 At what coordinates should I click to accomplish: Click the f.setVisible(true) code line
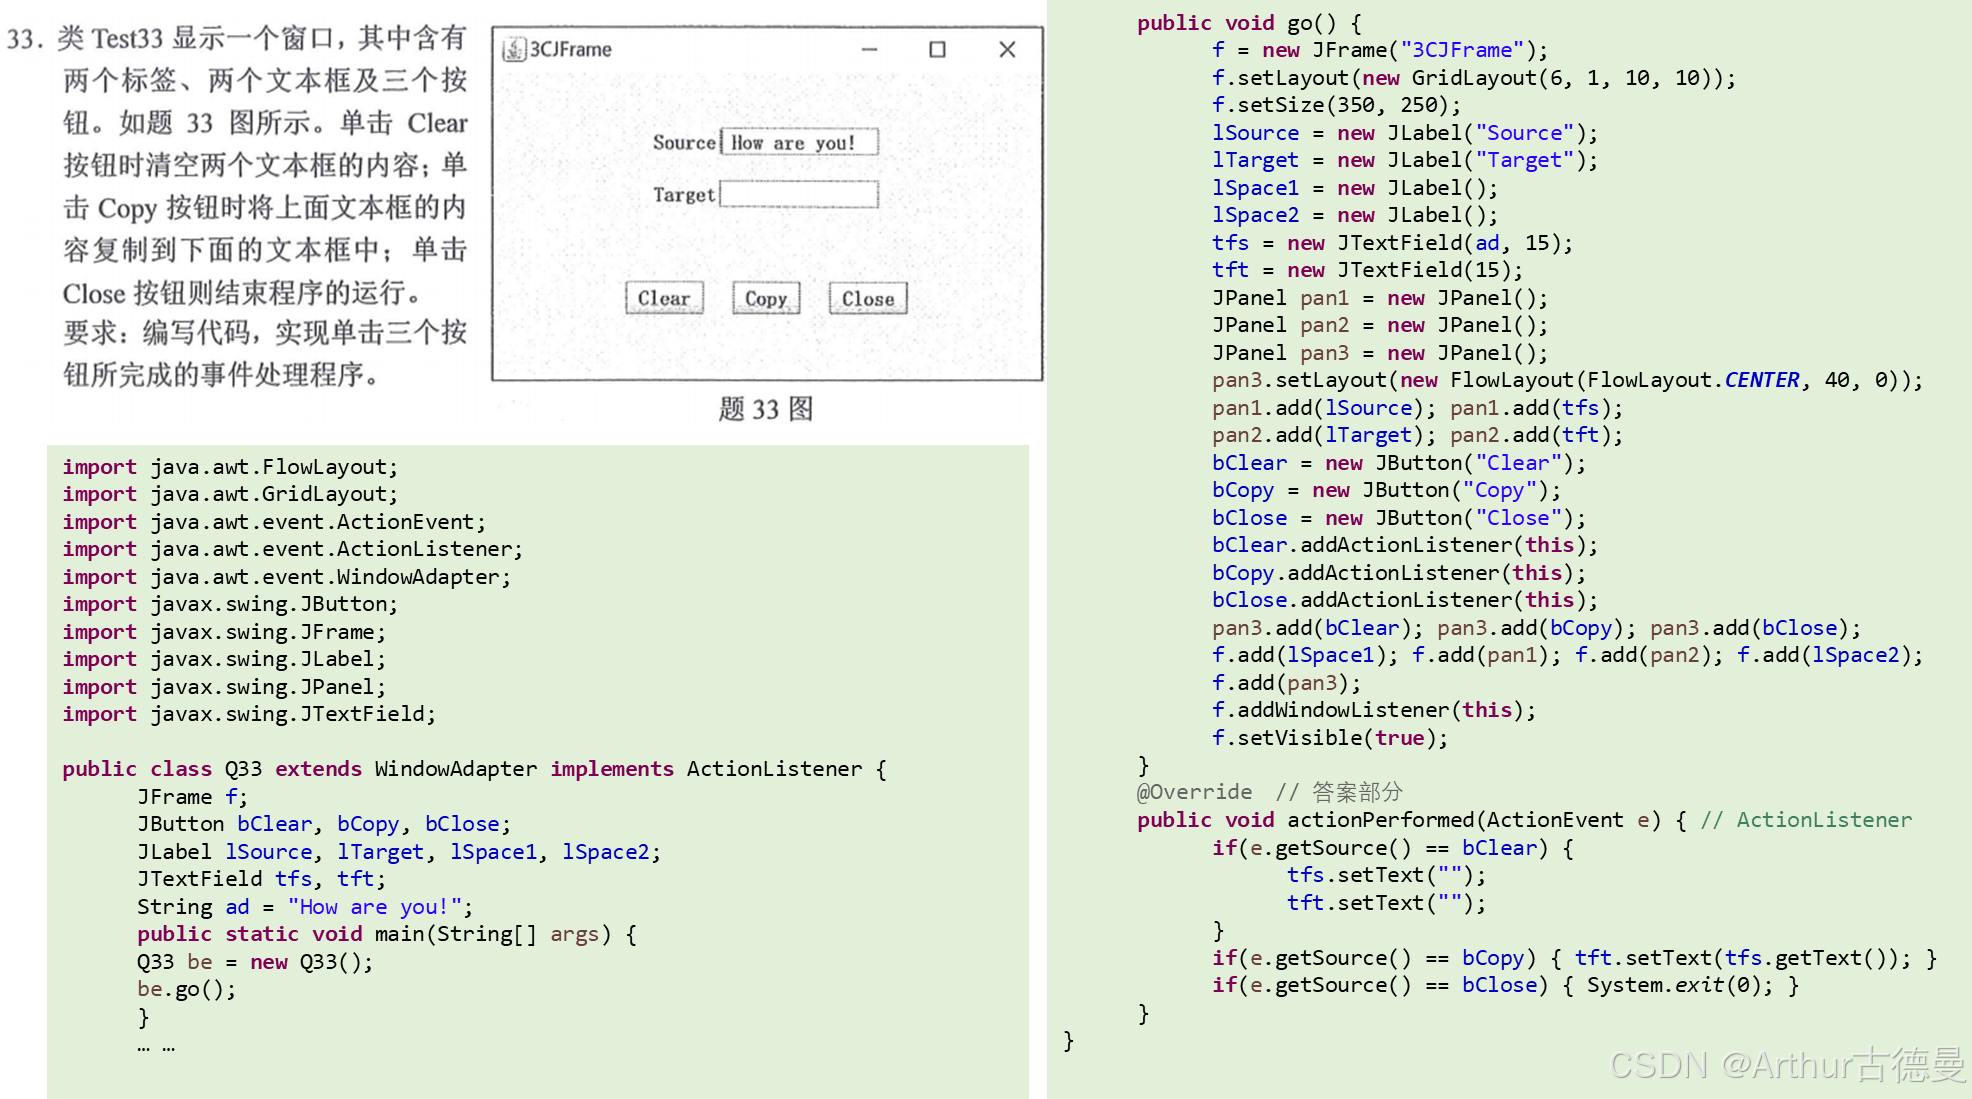tap(1329, 738)
